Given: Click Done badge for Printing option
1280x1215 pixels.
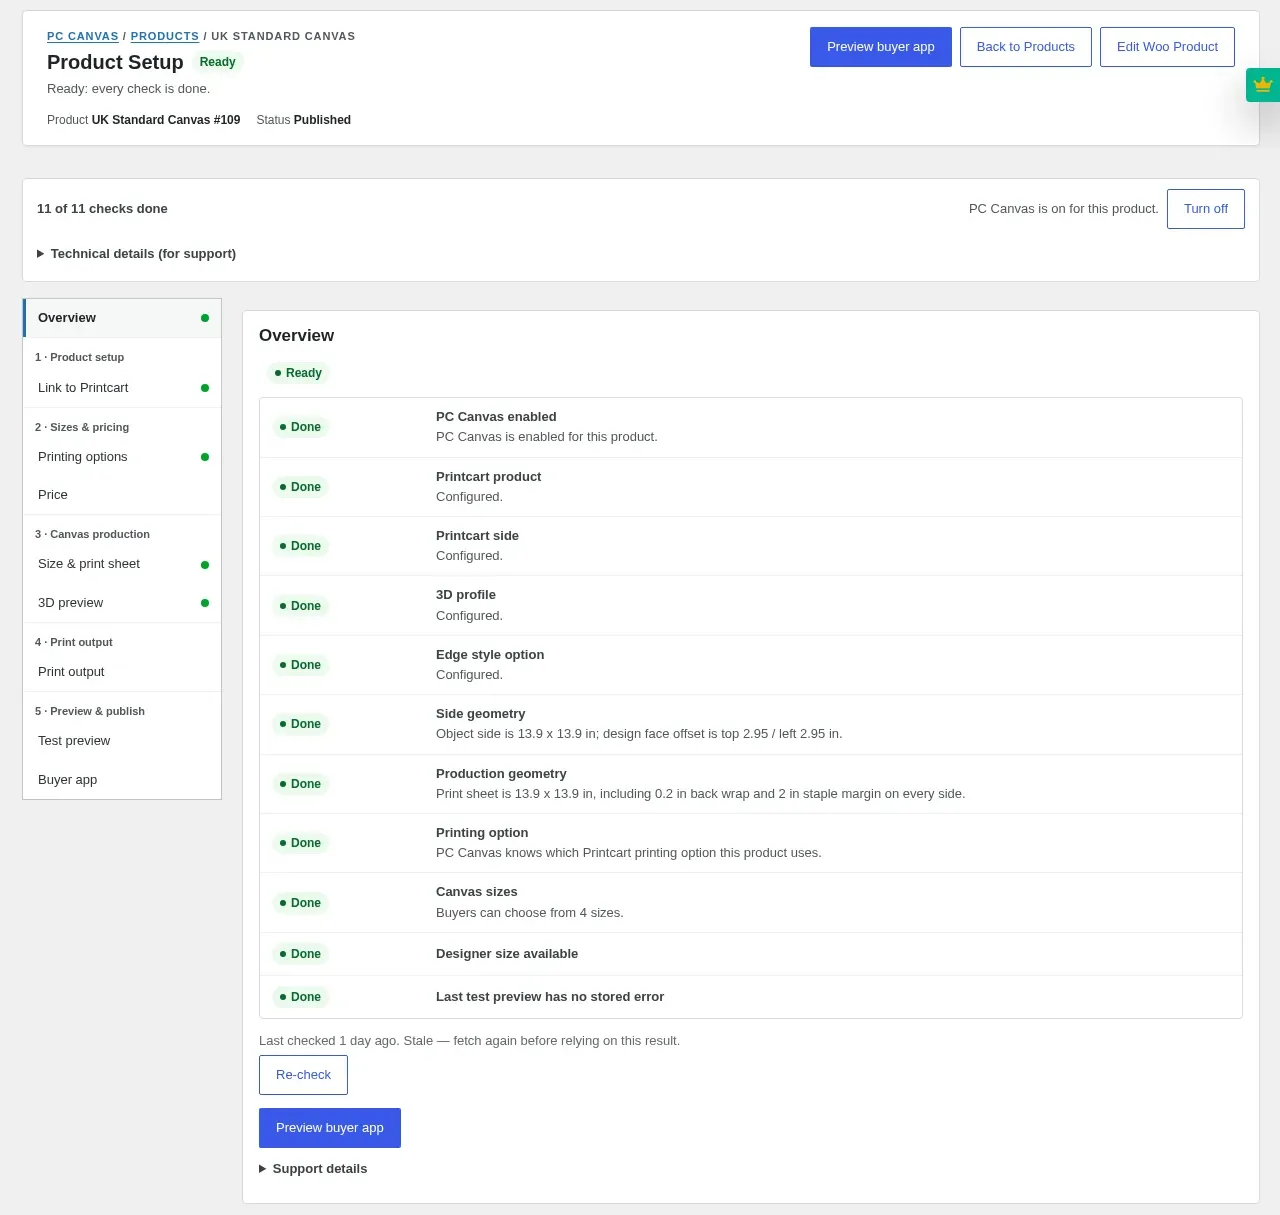Looking at the screenshot, I should tap(300, 843).
